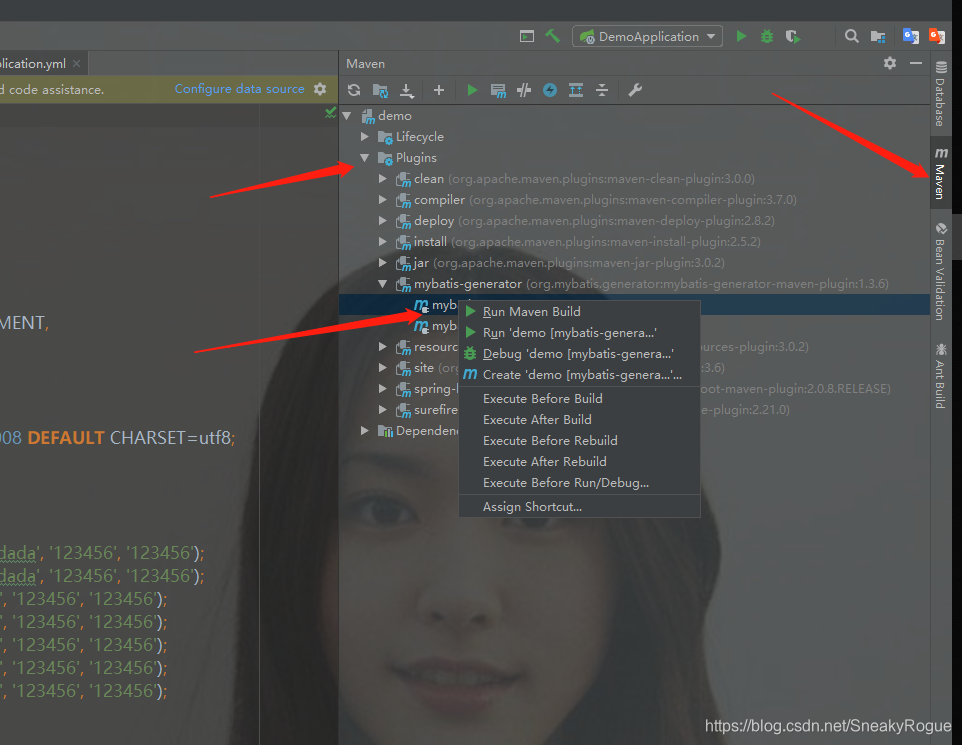962x745 pixels.
Task: Choose Run 'demo [mybatis-genera...' menu item
Action: click(x=579, y=333)
